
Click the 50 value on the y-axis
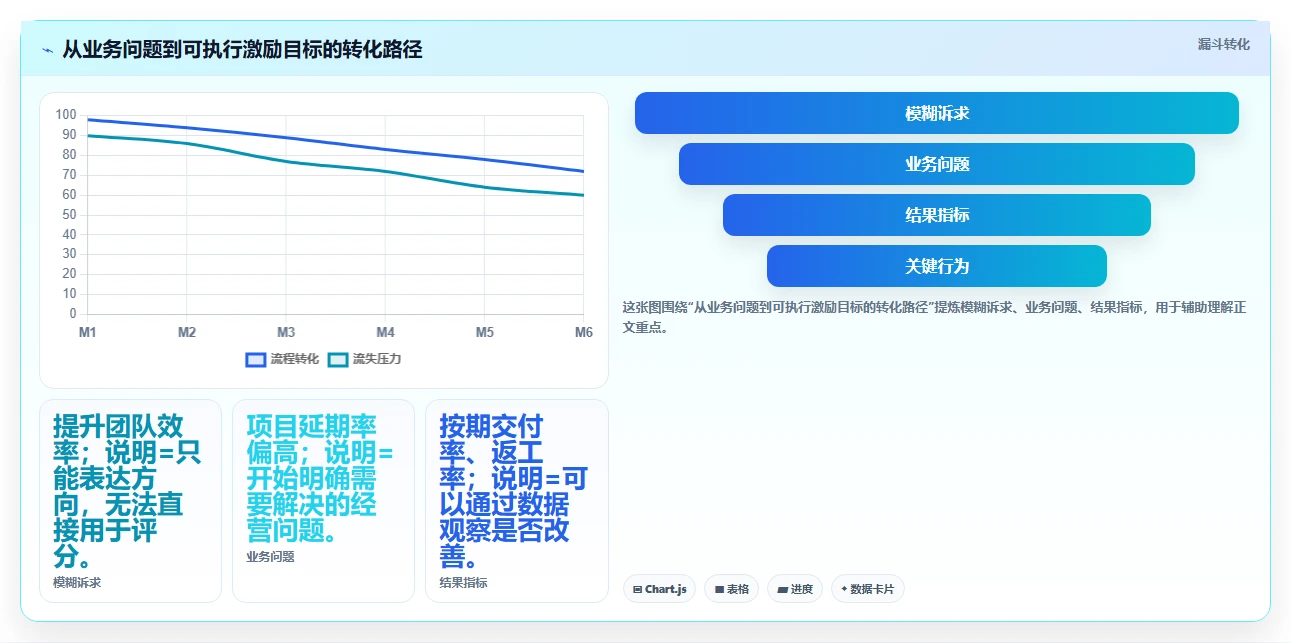tap(69, 214)
